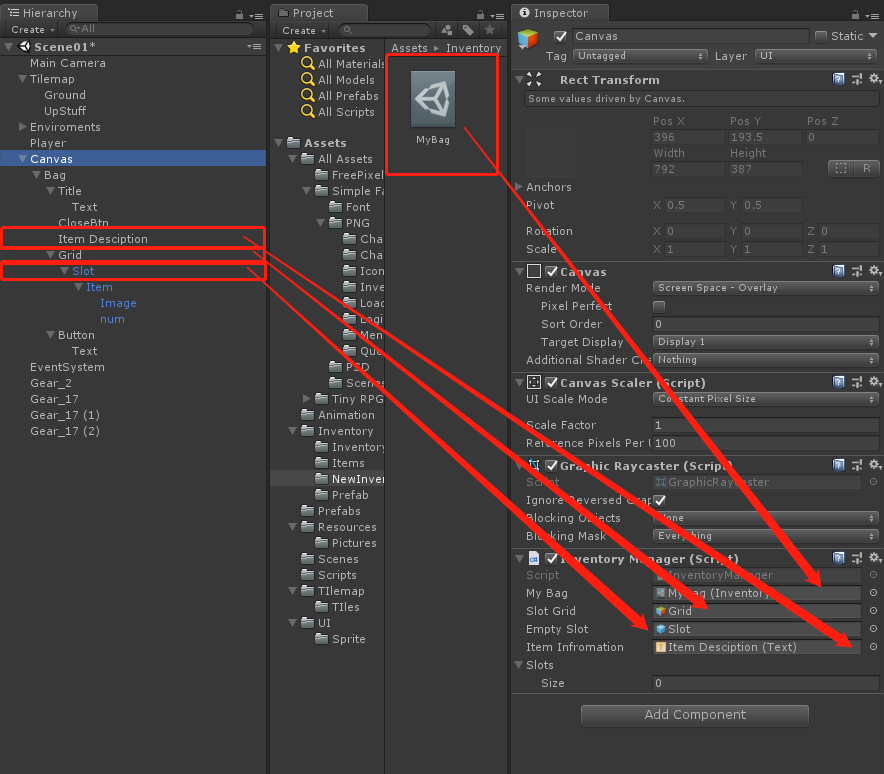Viewport: 884px width, 774px height.
Task: Click the Hierarchy search field
Action: (160, 29)
